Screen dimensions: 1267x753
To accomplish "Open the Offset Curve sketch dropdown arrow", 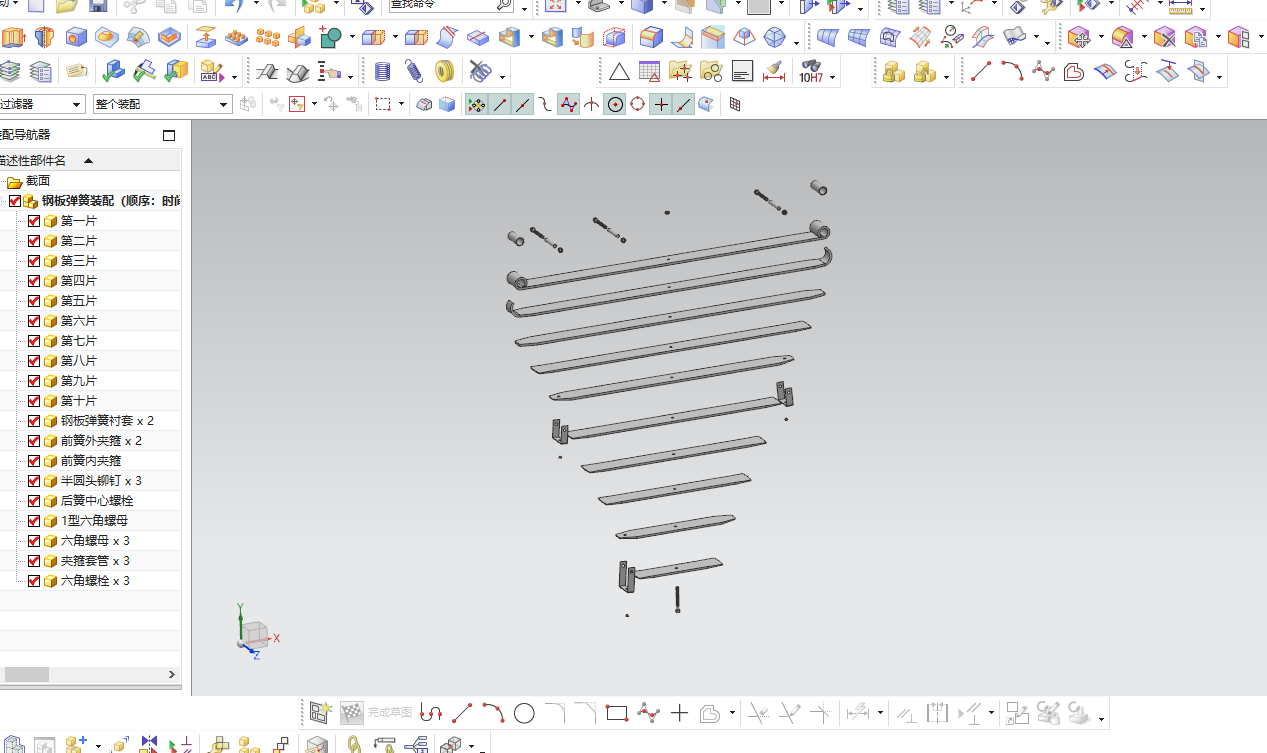I will click(732, 714).
